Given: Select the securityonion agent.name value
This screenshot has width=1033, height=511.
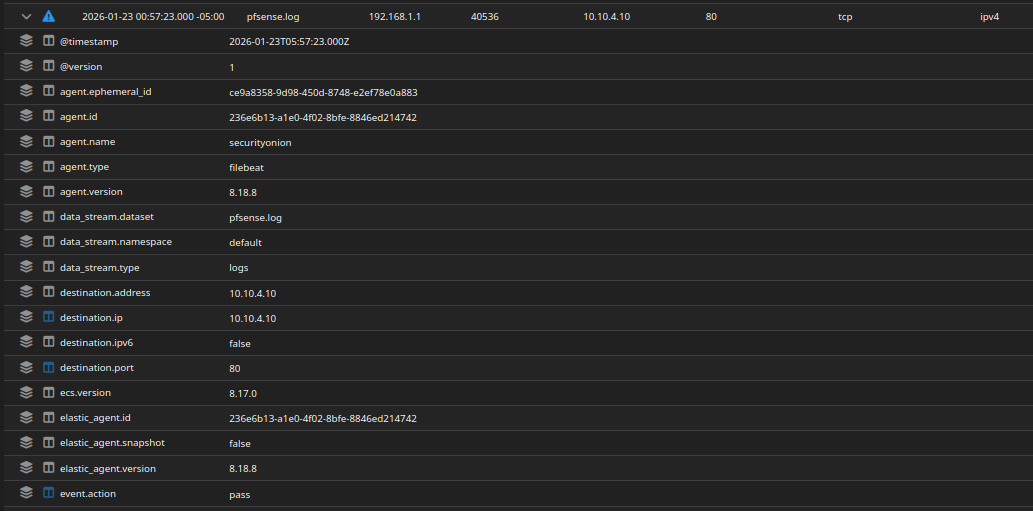Looking at the screenshot, I should (260, 142).
